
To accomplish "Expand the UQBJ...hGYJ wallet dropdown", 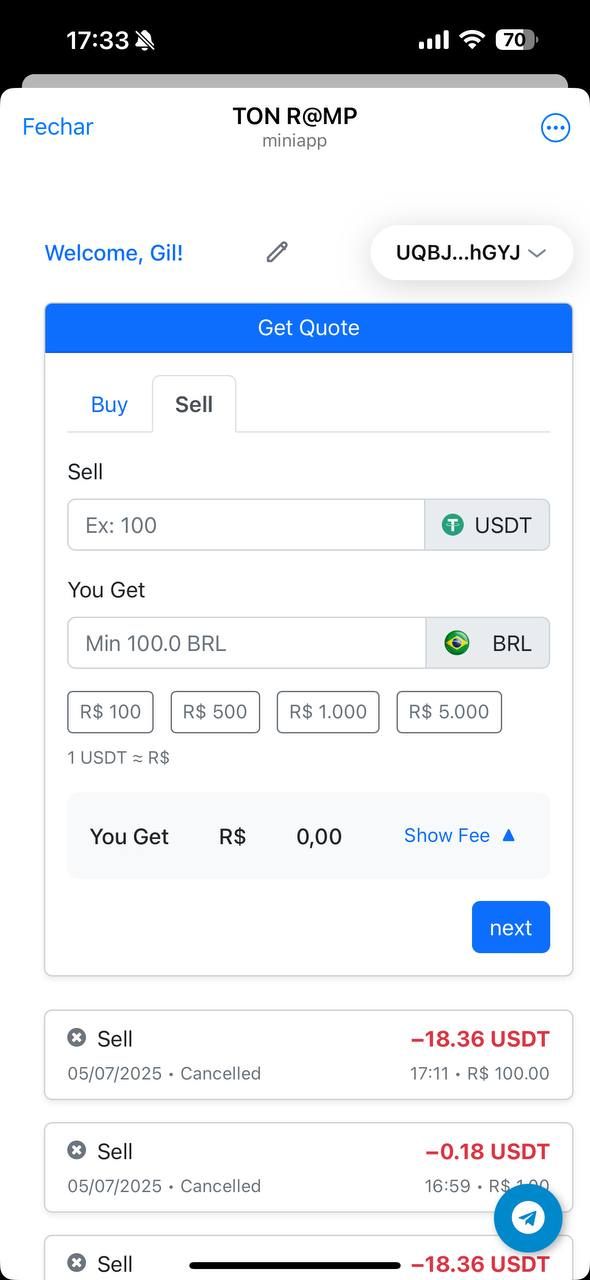I will pyautogui.click(x=471, y=253).
